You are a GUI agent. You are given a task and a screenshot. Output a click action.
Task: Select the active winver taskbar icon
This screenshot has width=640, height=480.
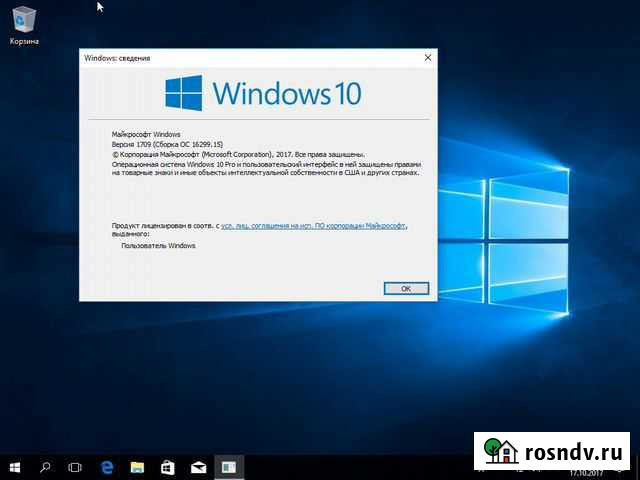click(x=229, y=467)
